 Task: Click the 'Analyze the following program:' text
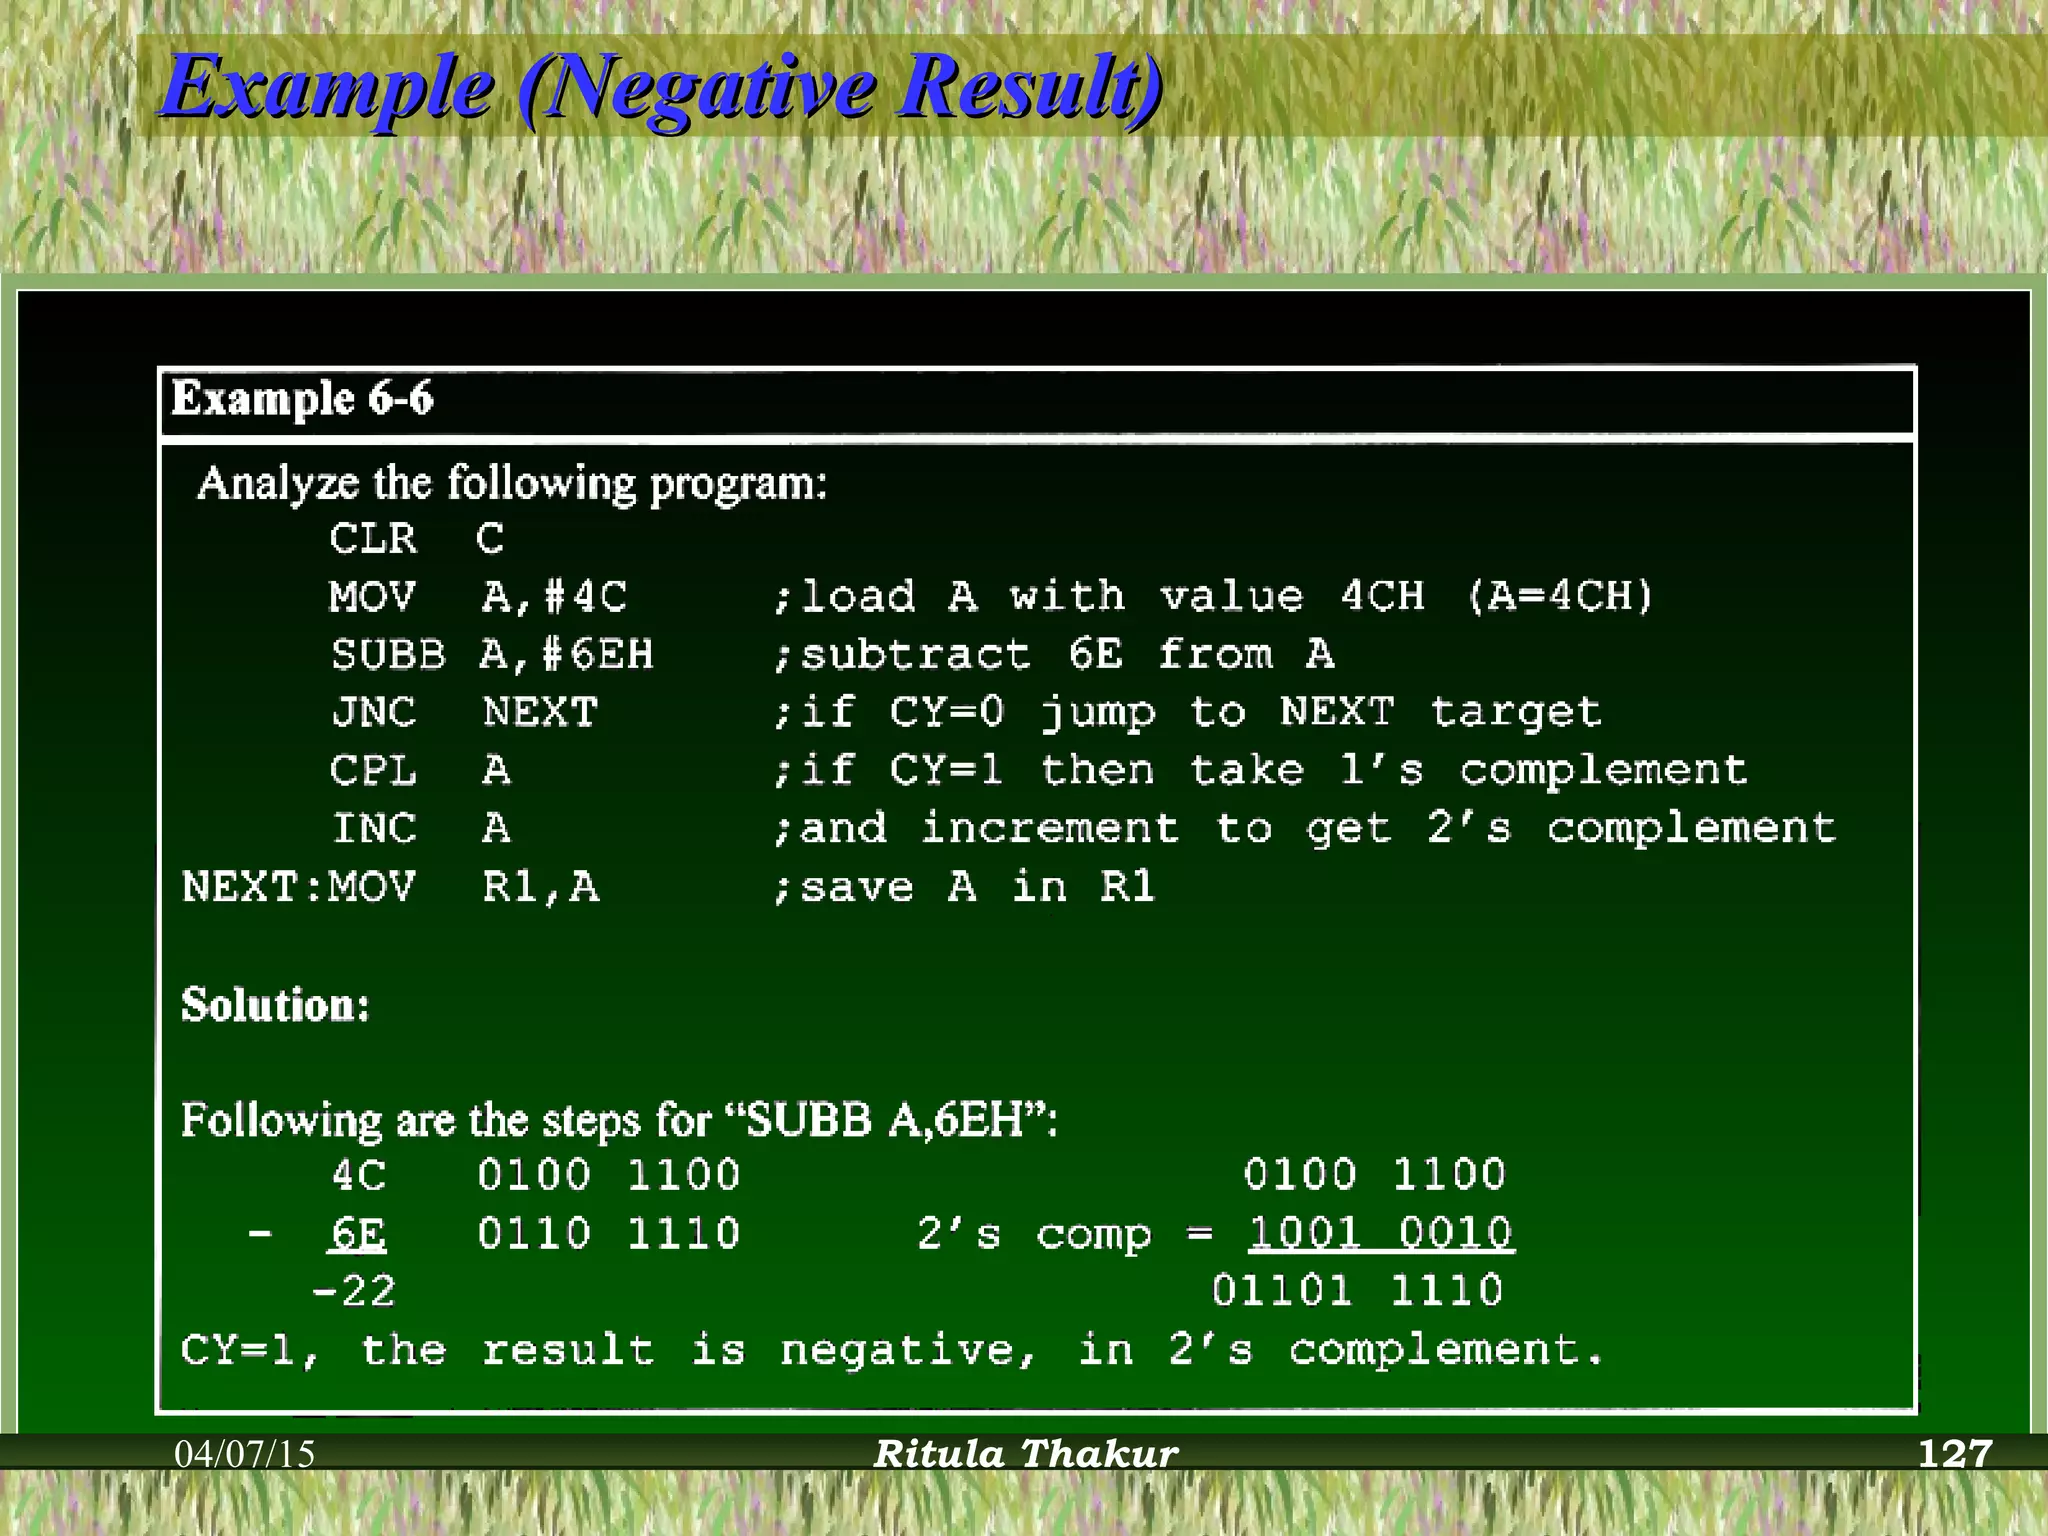[x=512, y=484]
